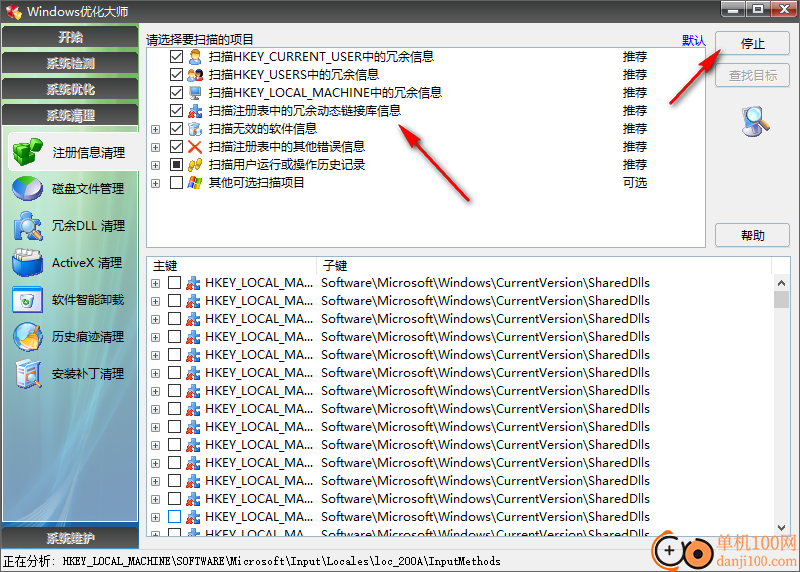Click the fourth result row's registry icon
The image size is (800, 572).
click(193, 337)
